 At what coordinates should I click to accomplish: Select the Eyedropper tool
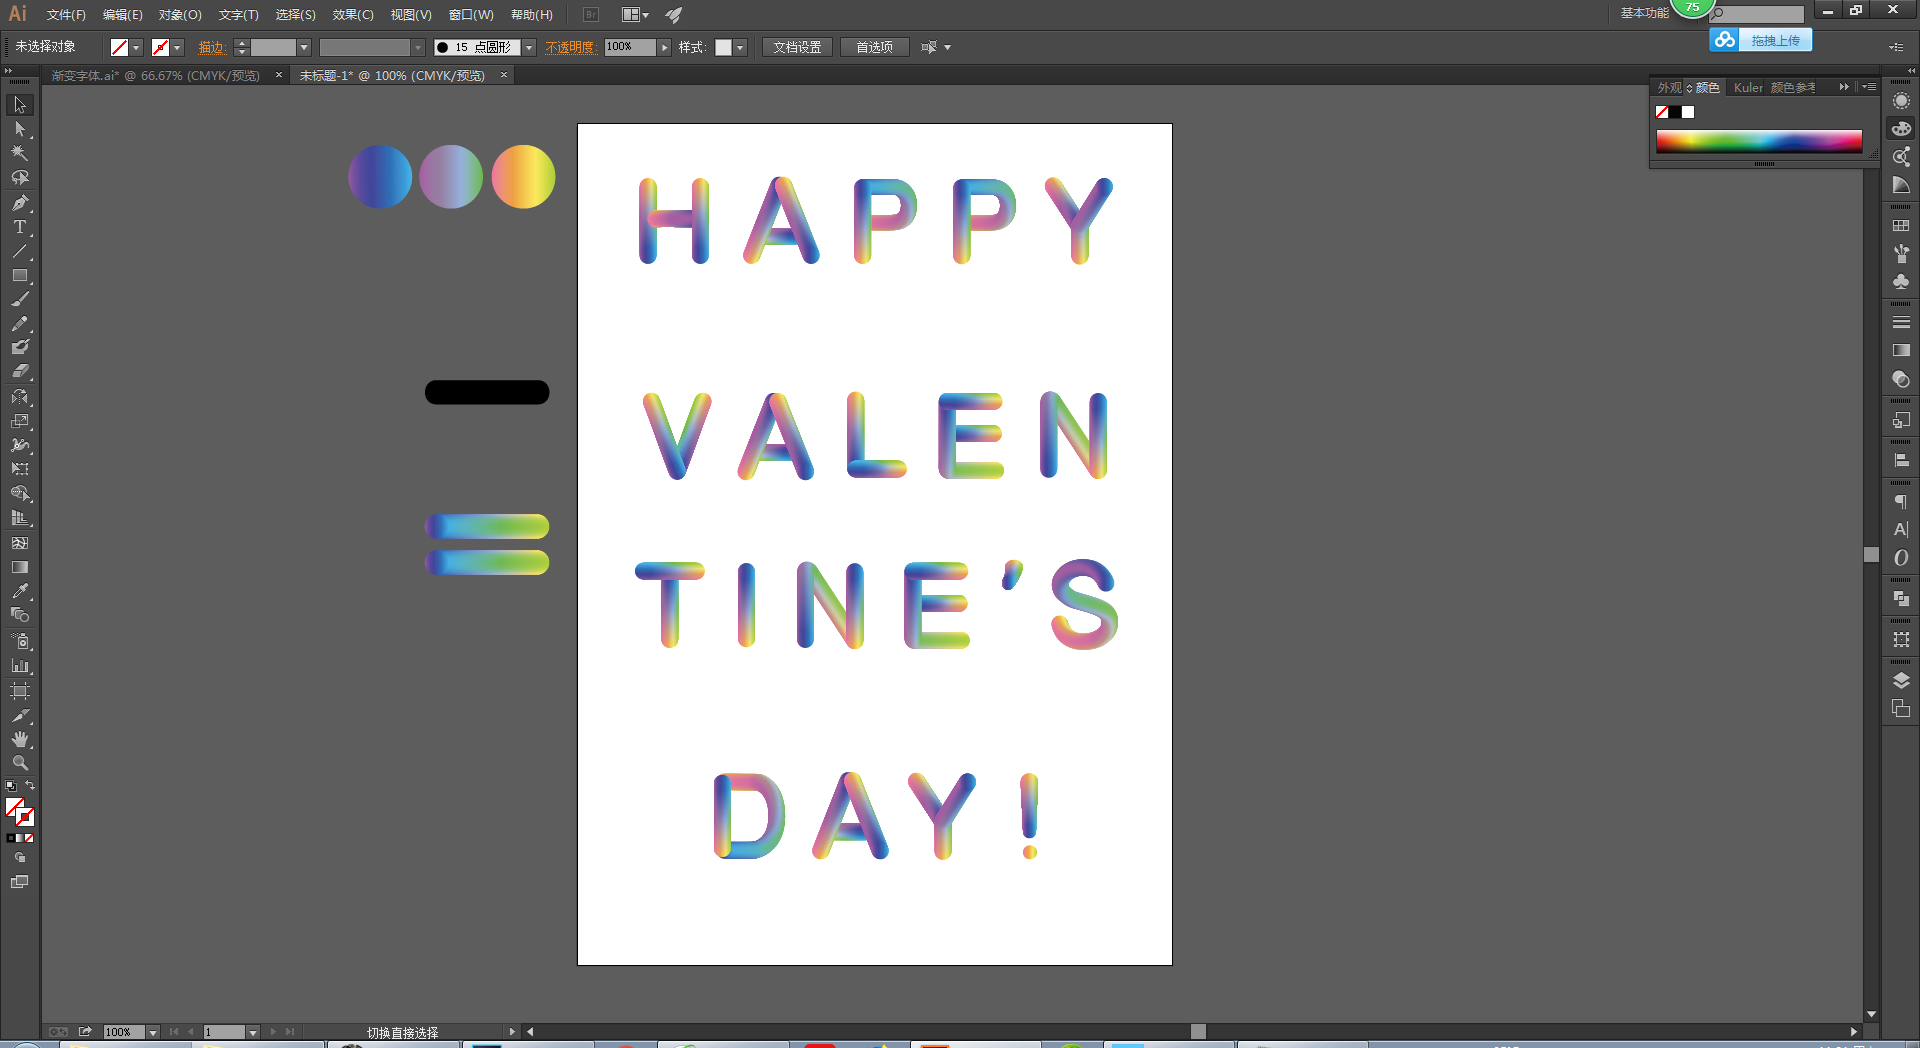pos(20,591)
